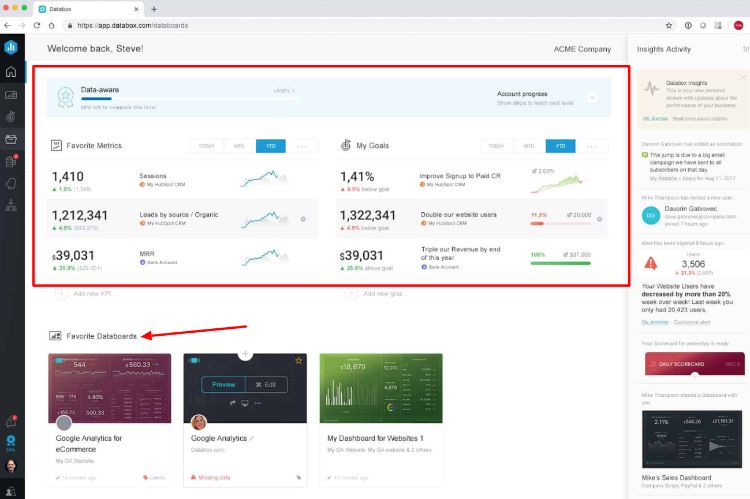Screen dimensions: 750x499
Task: Click the browser address bar
Action: pos(364,25)
